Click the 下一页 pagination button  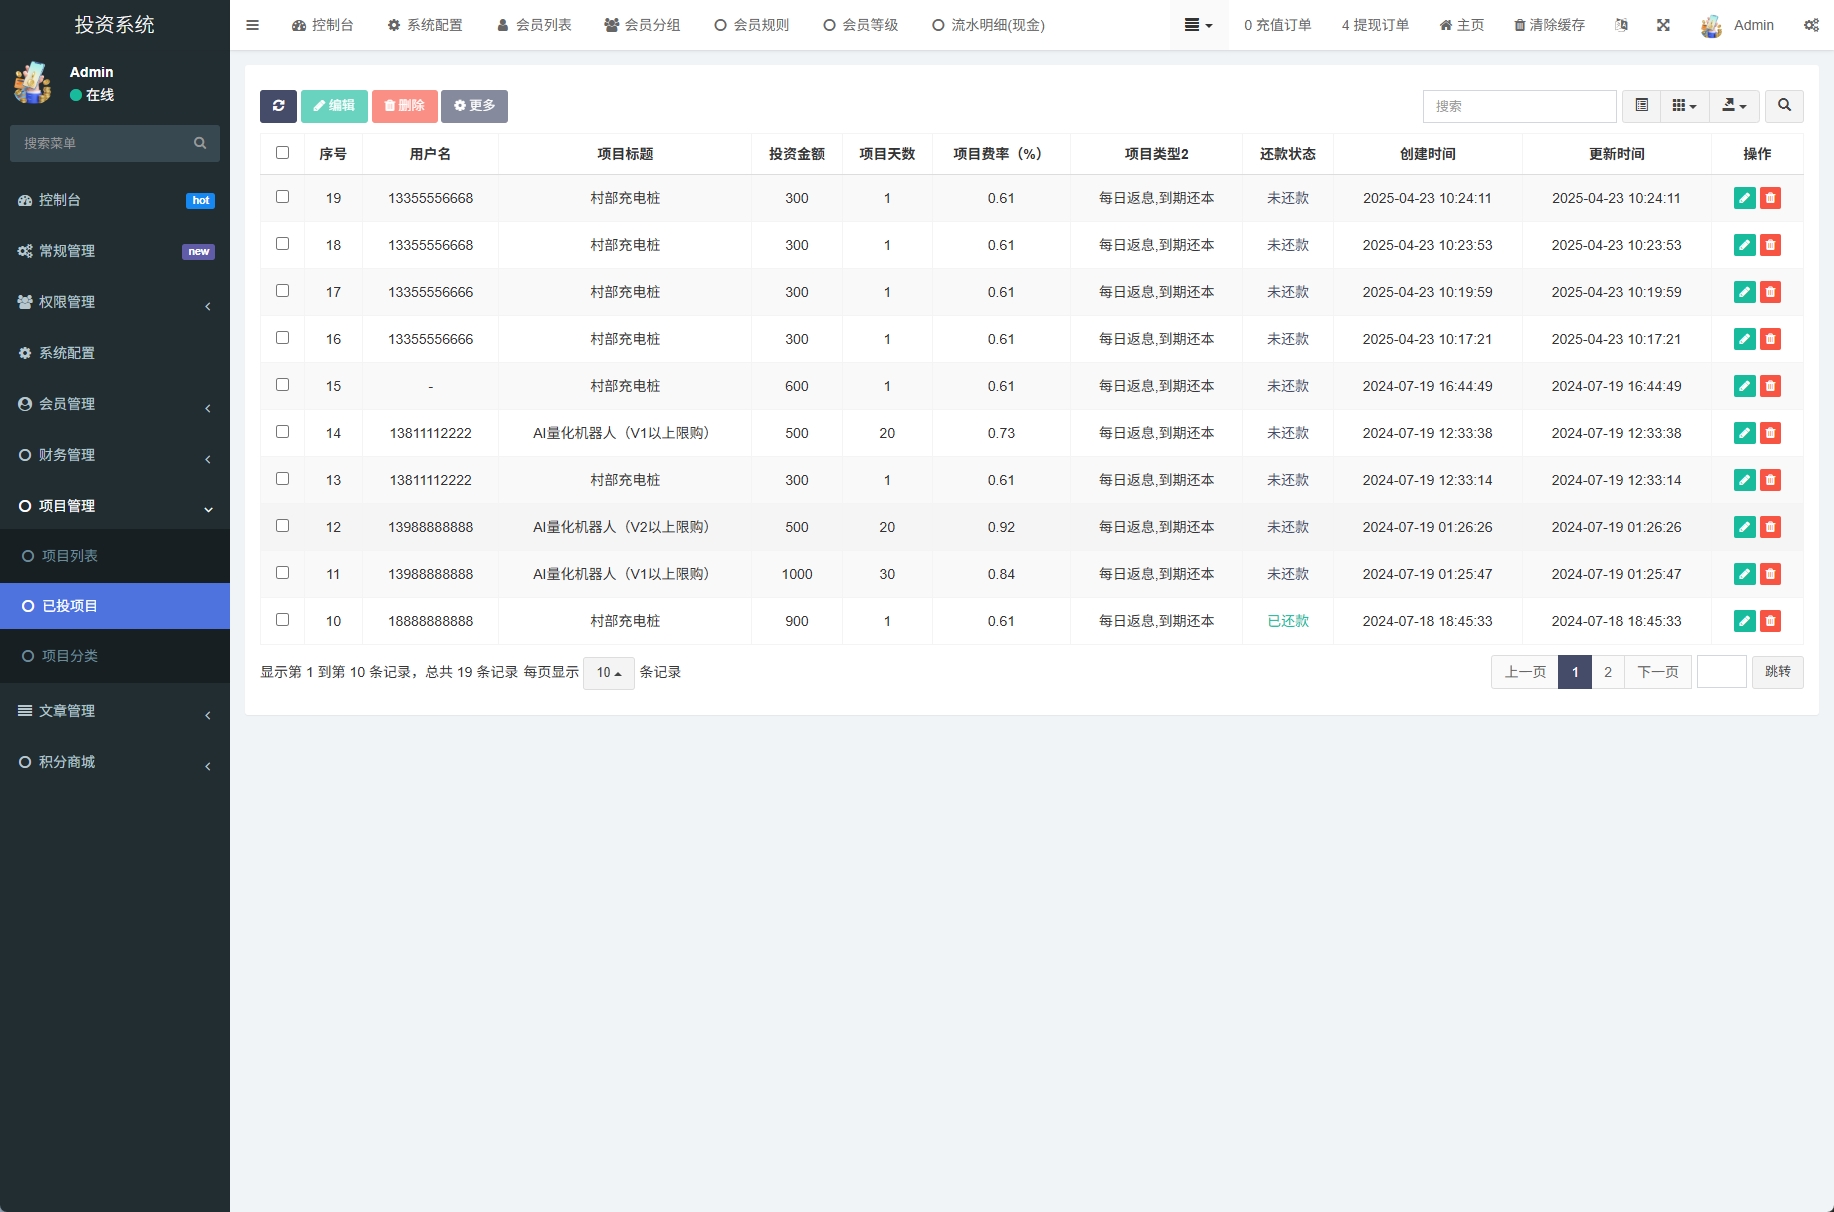1657,672
